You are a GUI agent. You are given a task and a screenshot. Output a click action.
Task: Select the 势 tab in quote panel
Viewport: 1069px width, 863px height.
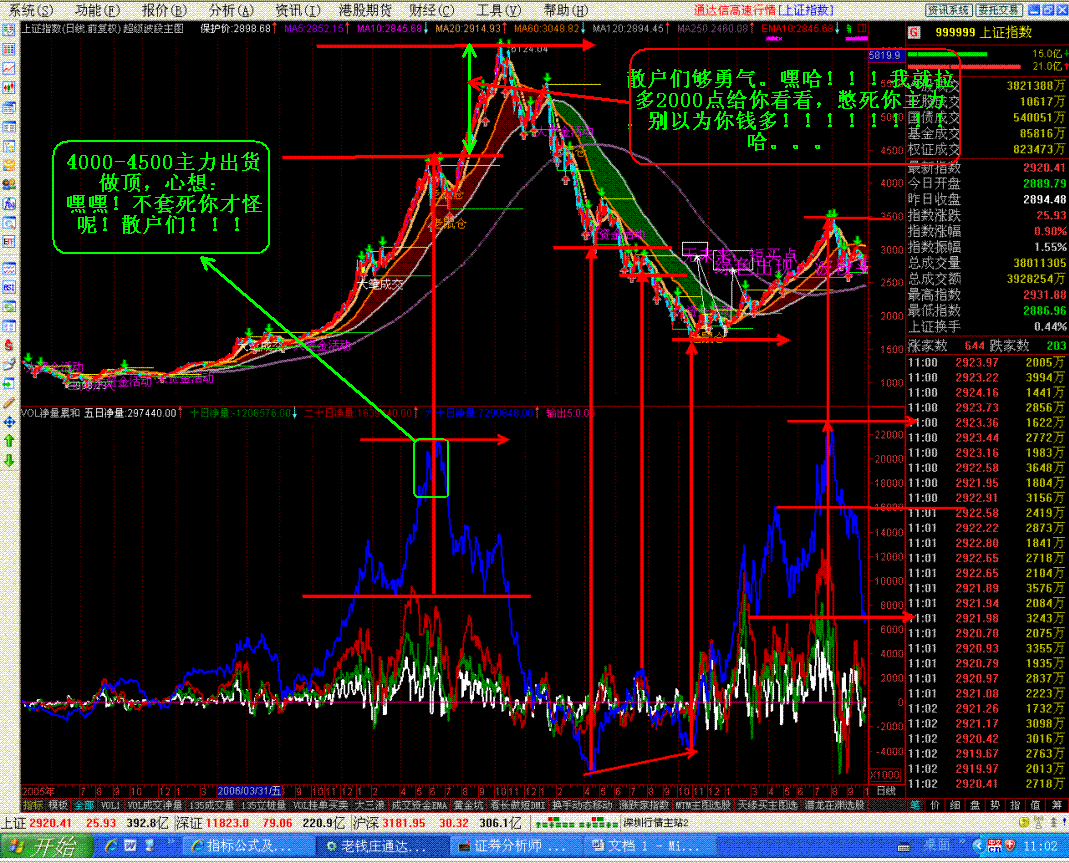click(994, 805)
